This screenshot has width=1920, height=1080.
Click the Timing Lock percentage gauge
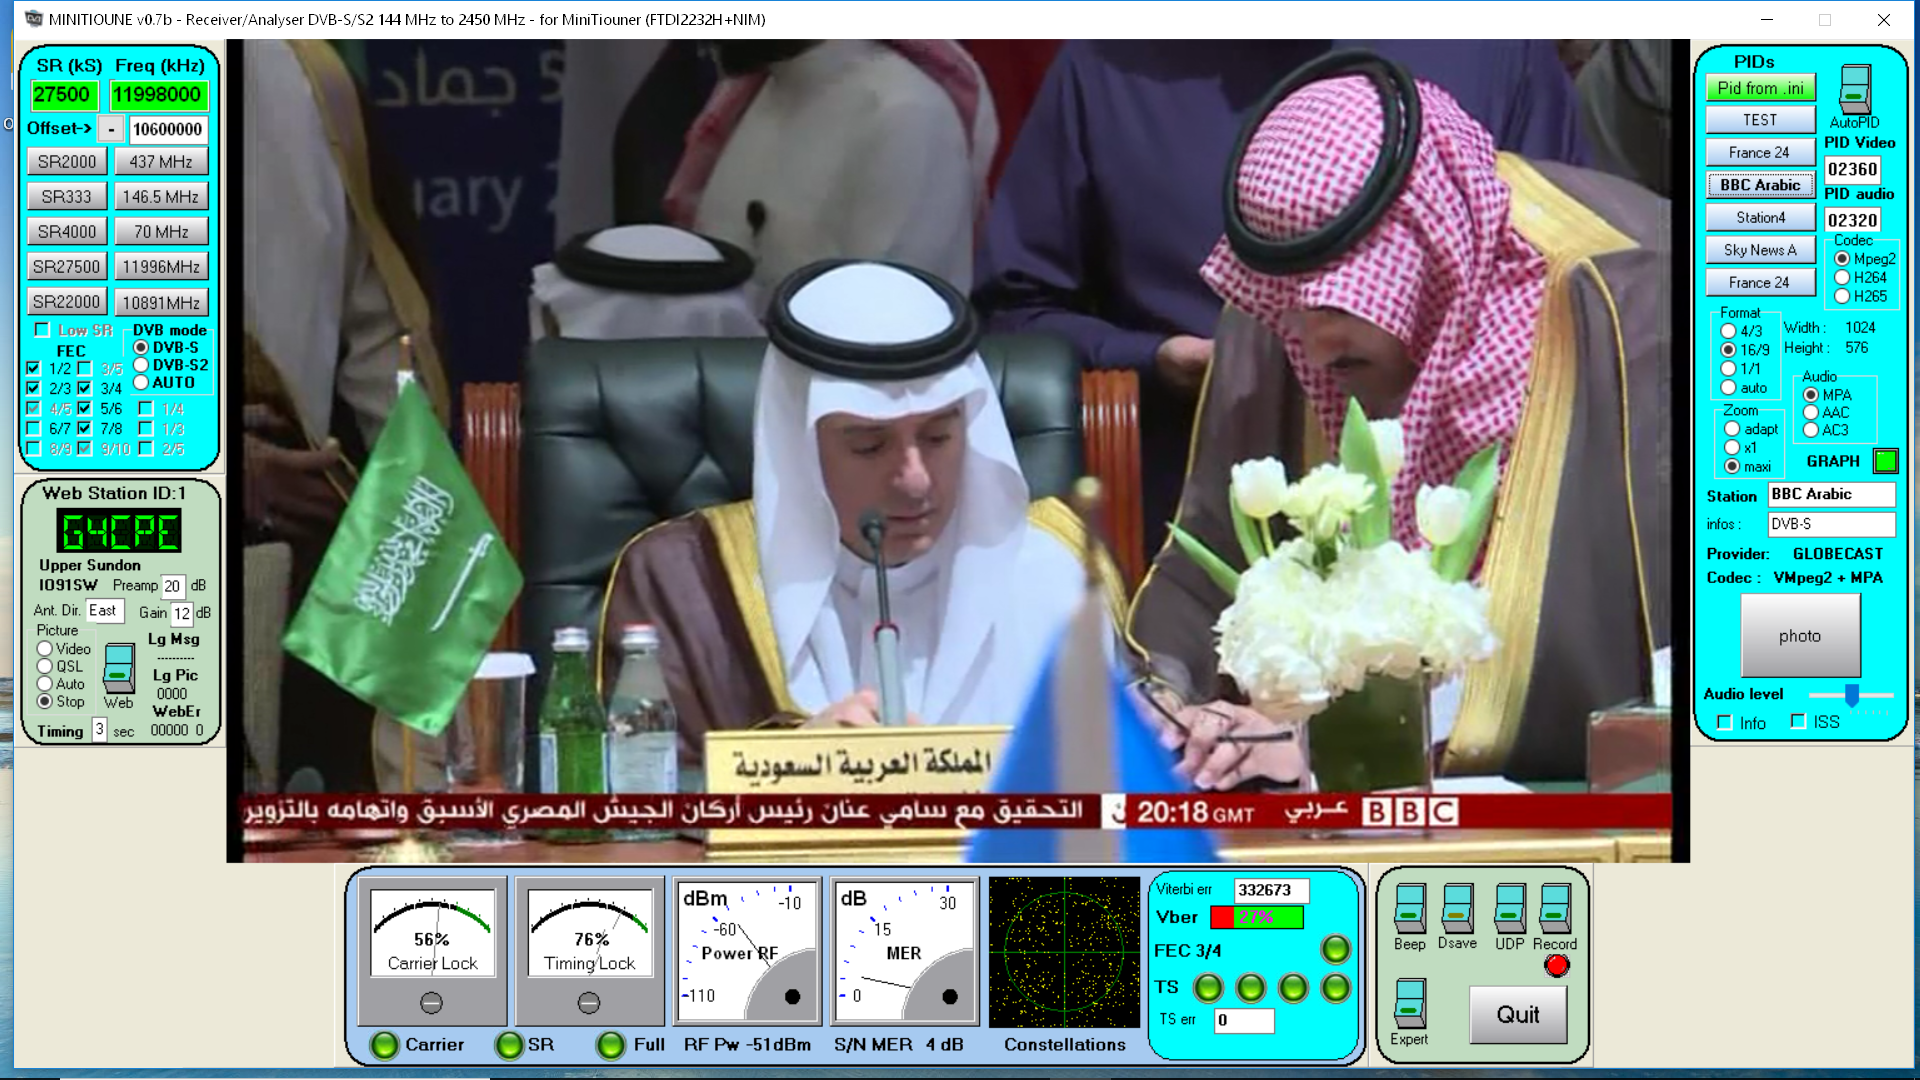[x=590, y=932]
